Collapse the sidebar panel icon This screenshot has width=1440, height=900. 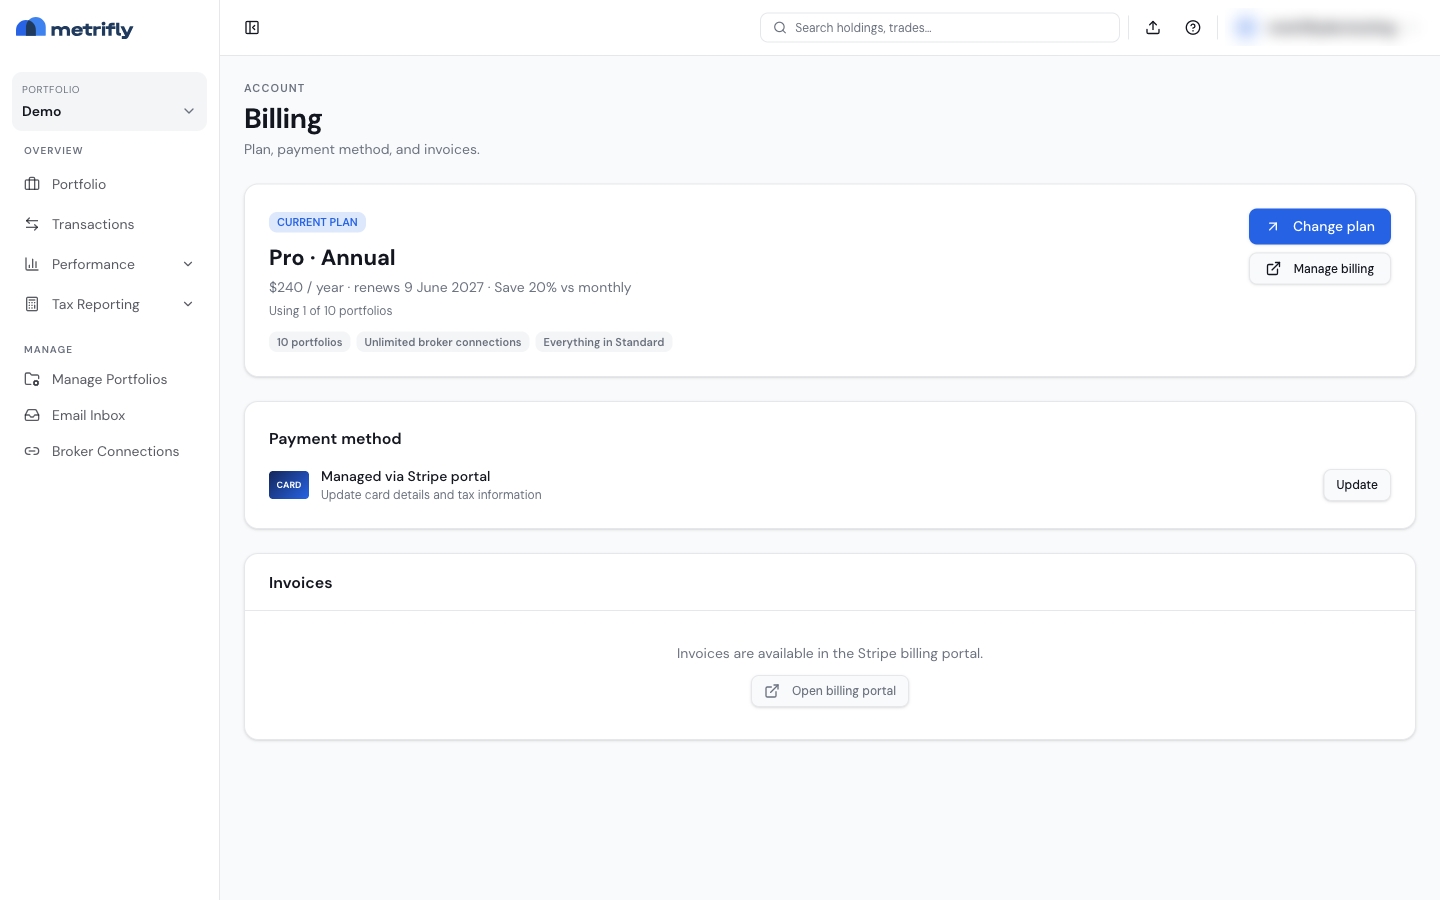(252, 28)
